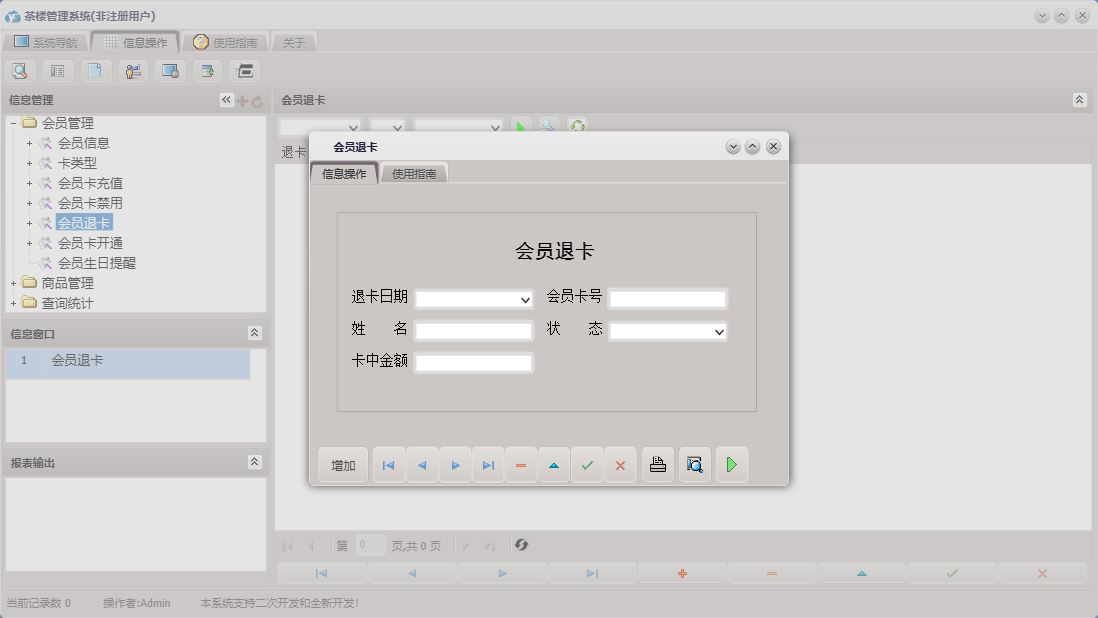
Task: Switch to 使用指南 tab inside the dialog
Action: tap(414, 171)
